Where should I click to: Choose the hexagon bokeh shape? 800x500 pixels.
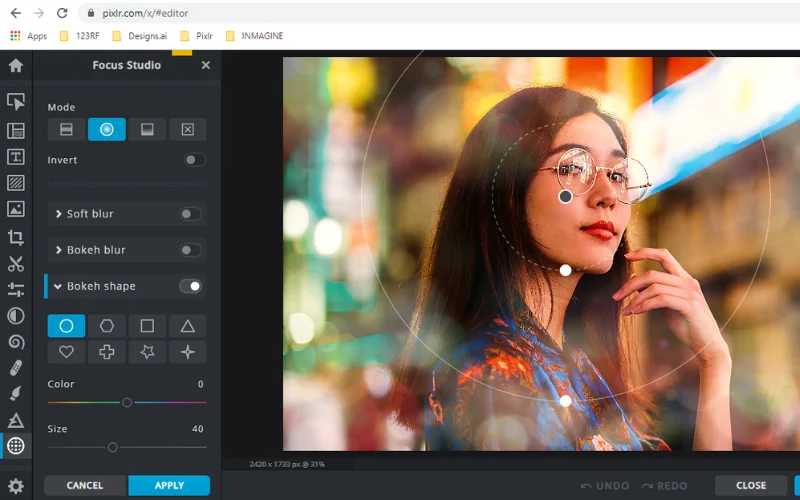click(106, 326)
